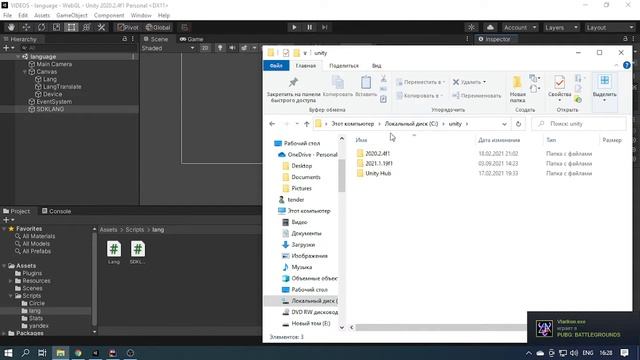Screen dimensions: 640x360
Task: Click Удалить in Explorer ribbon
Action: pos(469,82)
